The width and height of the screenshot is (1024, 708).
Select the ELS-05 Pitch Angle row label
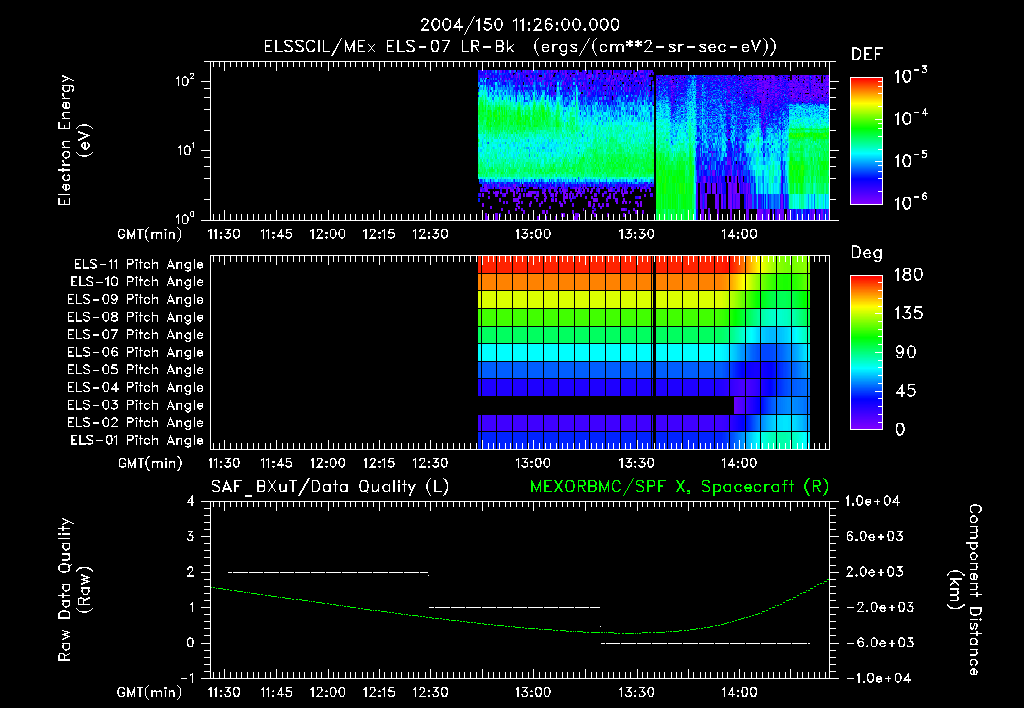click(136, 370)
